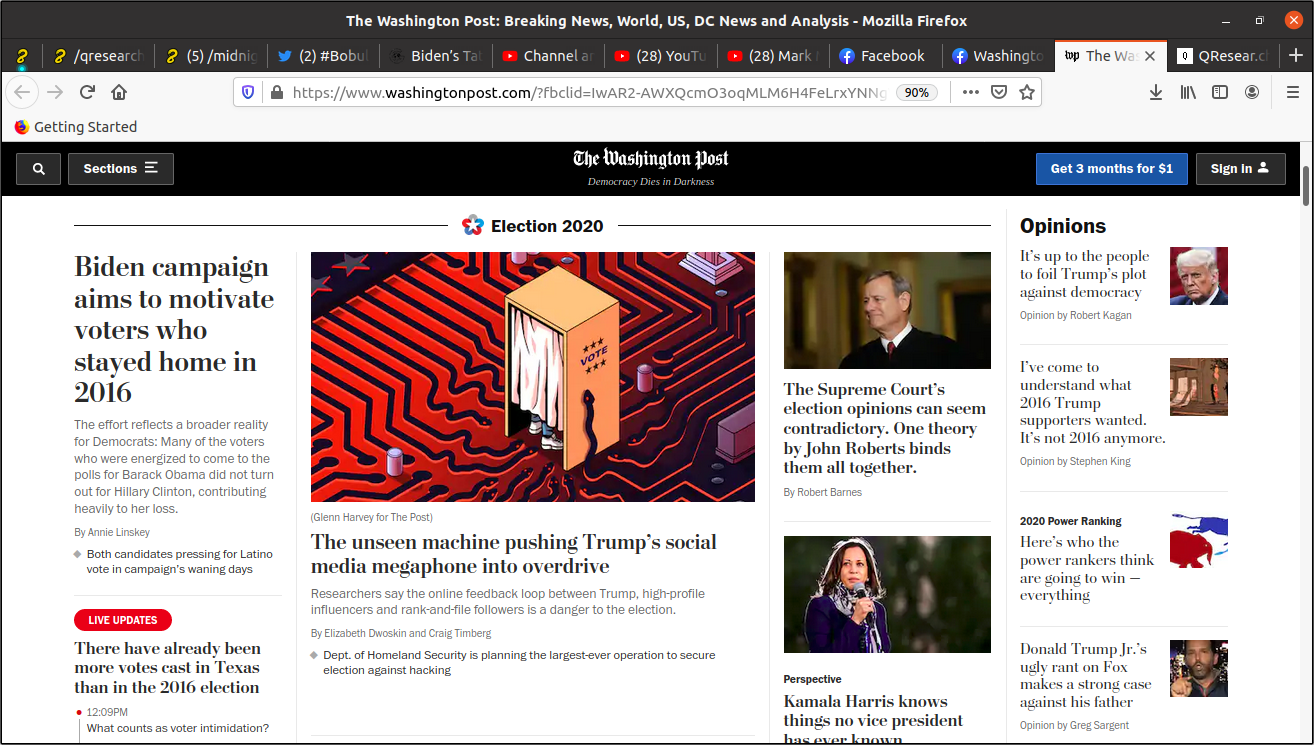
Task: Click the browser Forward arrow button
Action: tap(55, 92)
